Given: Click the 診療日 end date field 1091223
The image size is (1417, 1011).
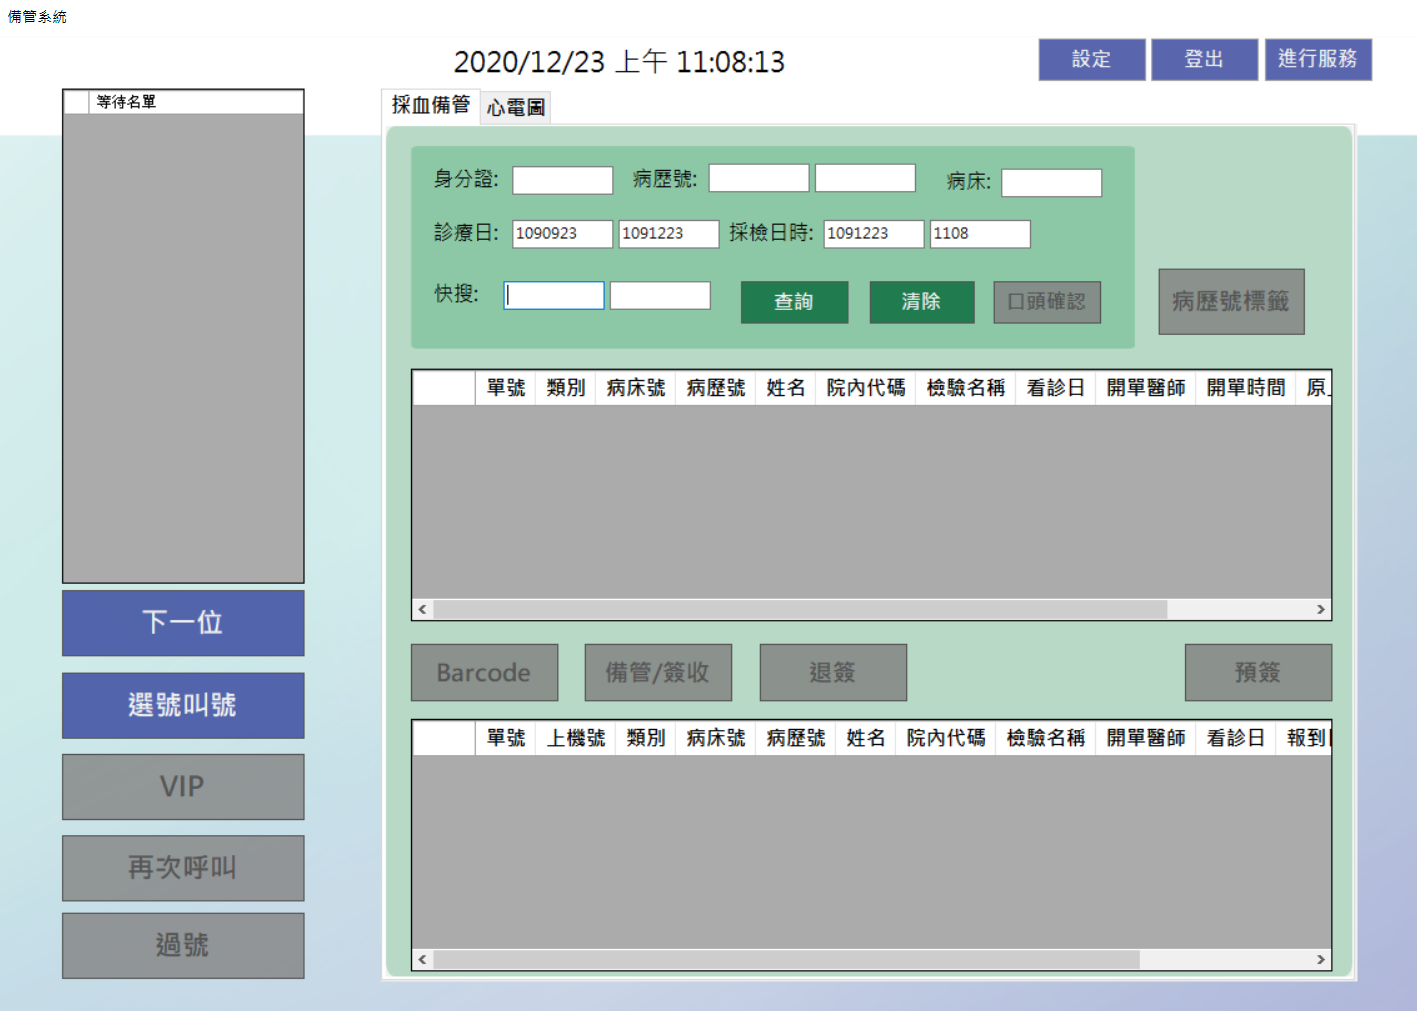Looking at the screenshot, I should pyautogui.click(x=669, y=234).
